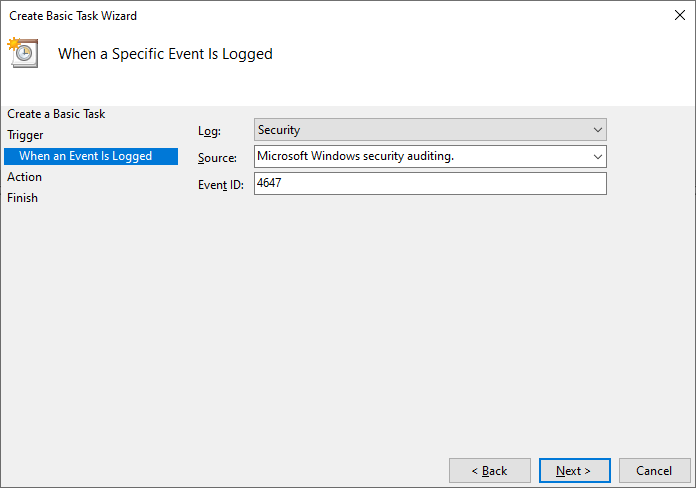Click the When a Specific Event Is Logged heading
The height and width of the screenshot is (488, 696).
coord(165,54)
